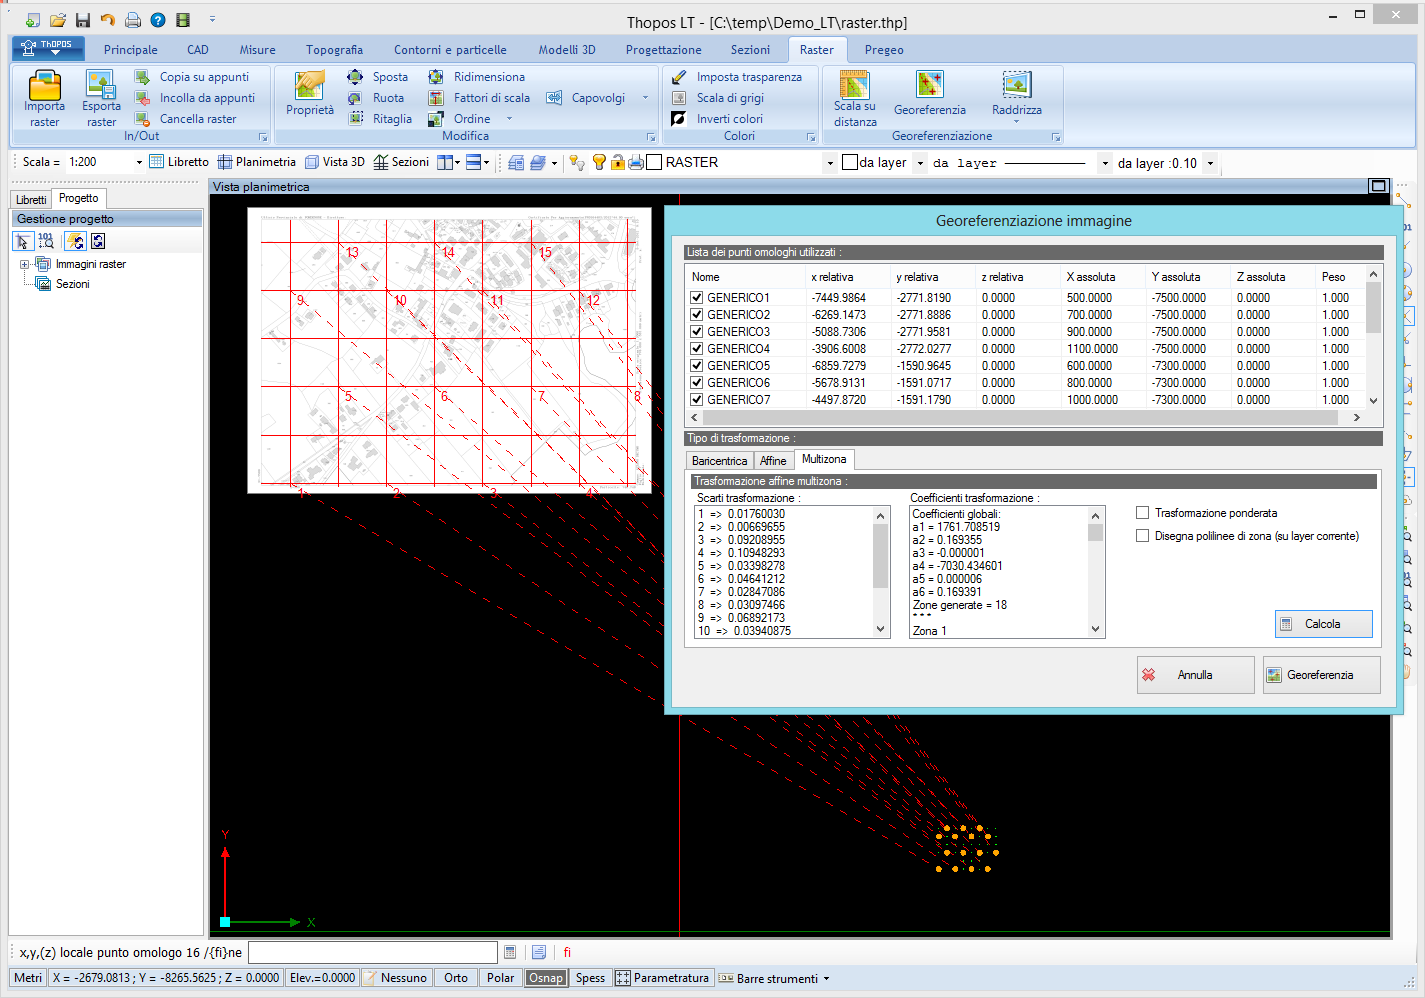Open the CAD ribbon tab
1425x998 pixels.
198,50
